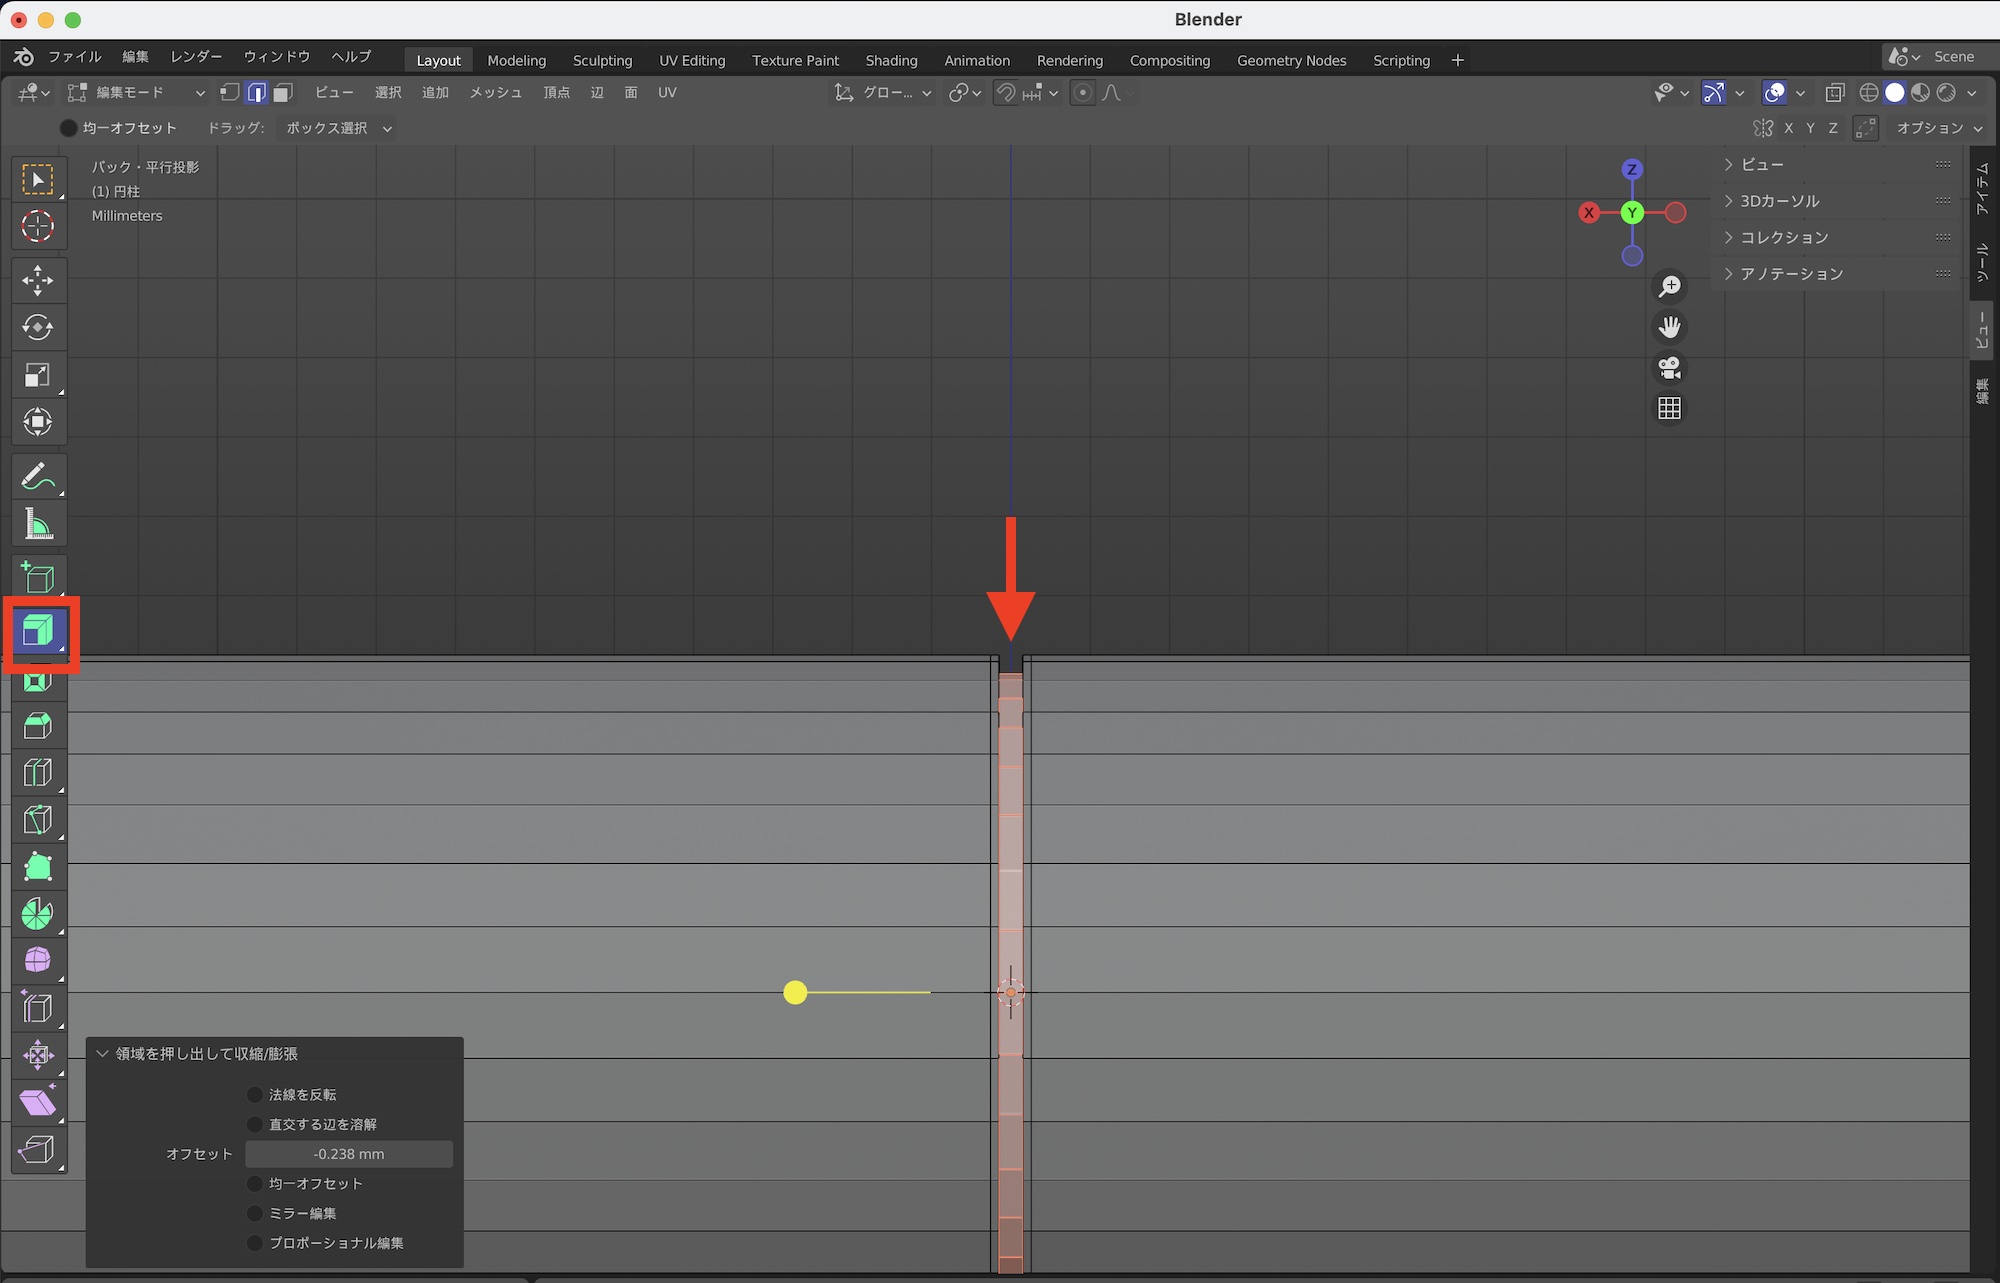
Task: Select the Loop Cut tool
Action: pyautogui.click(x=38, y=773)
